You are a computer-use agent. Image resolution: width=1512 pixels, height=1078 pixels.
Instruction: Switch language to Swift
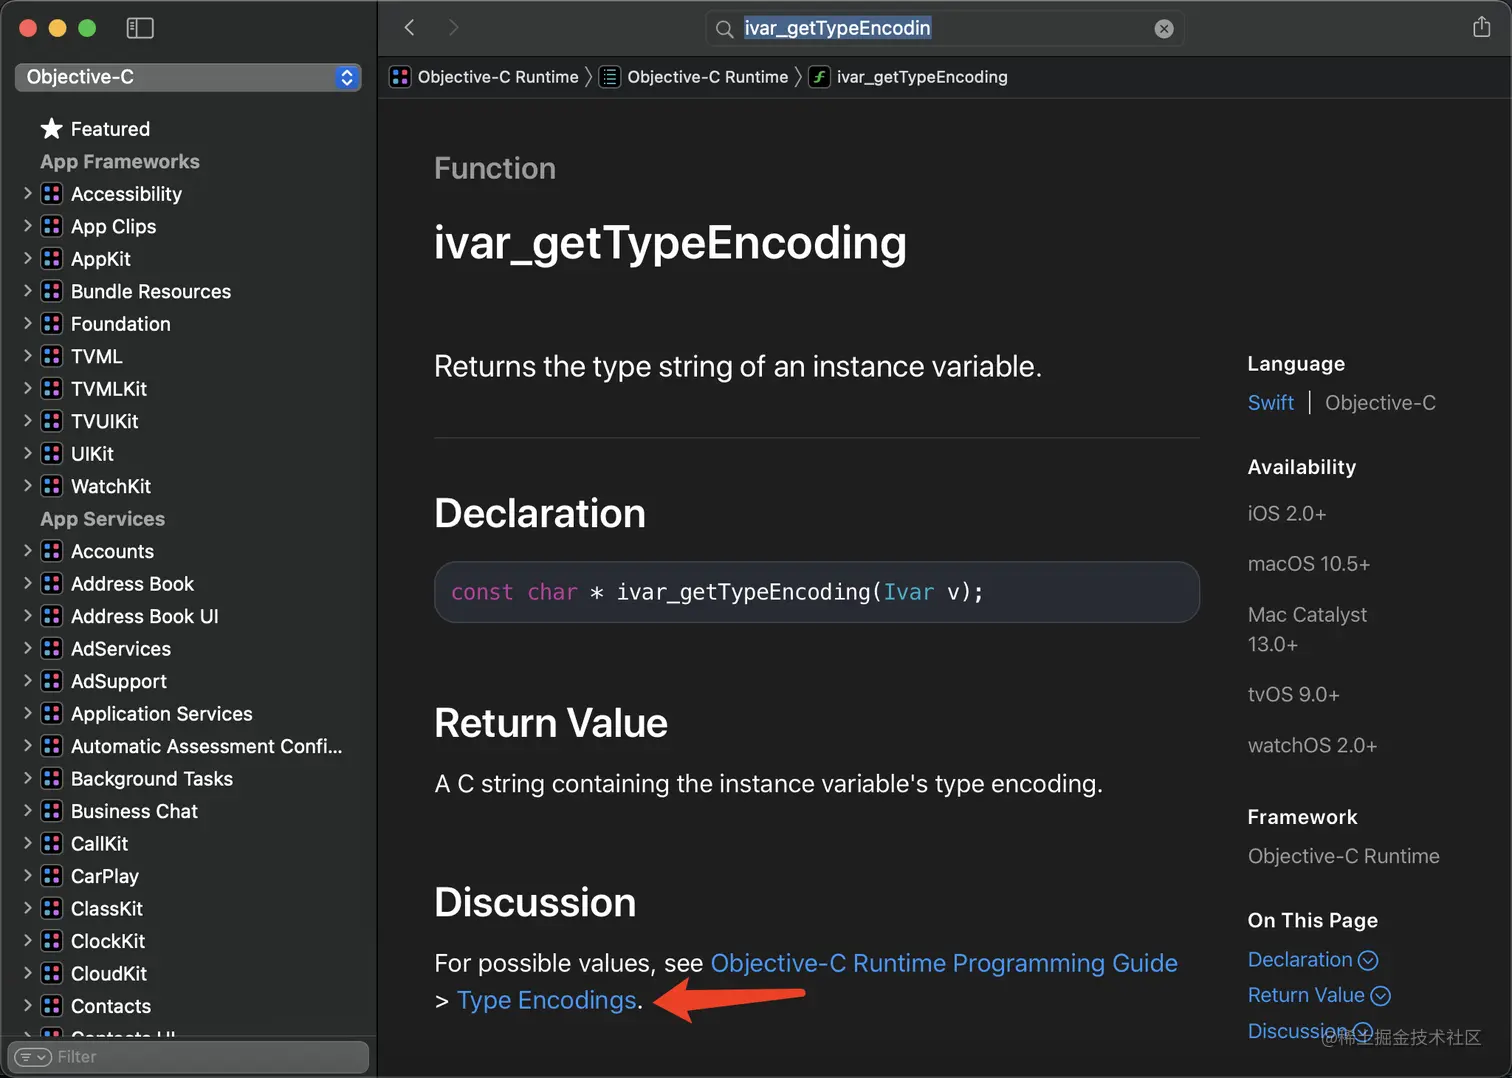click(x=1271, y=403)
